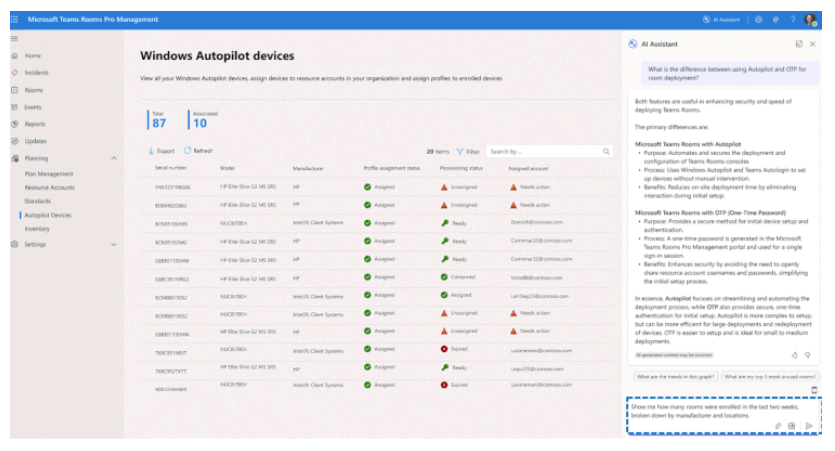
Task: Click the help question mark icon
Action: [x=793, y=20]
